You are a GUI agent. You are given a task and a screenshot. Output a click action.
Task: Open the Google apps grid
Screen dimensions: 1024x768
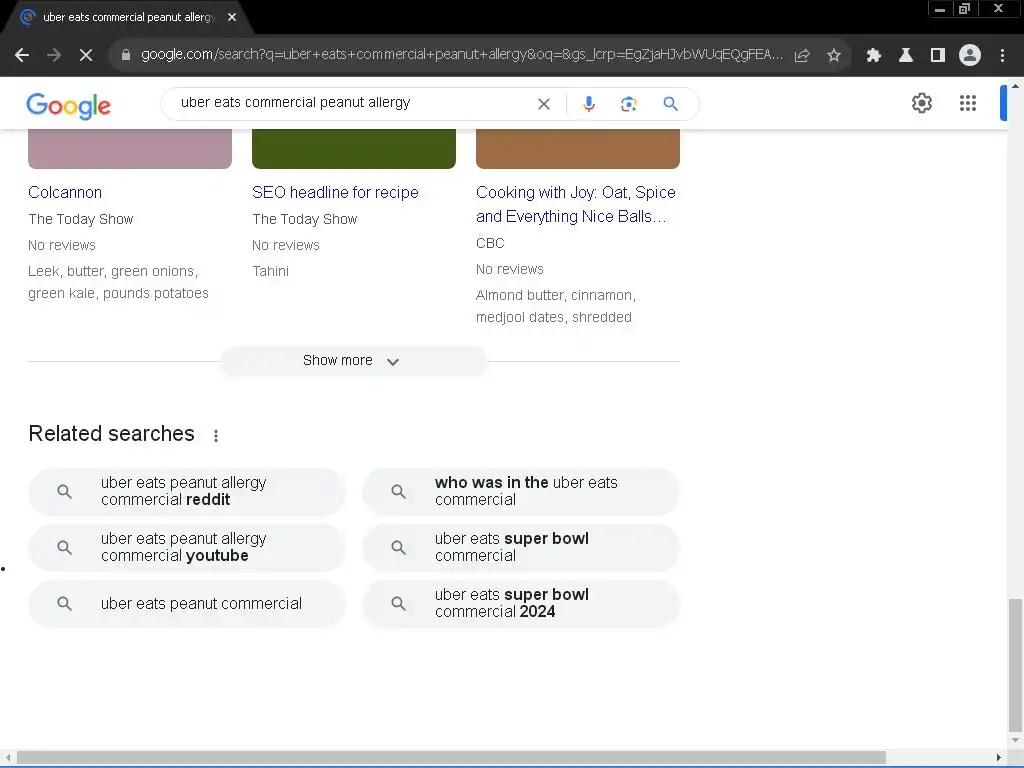968,103
